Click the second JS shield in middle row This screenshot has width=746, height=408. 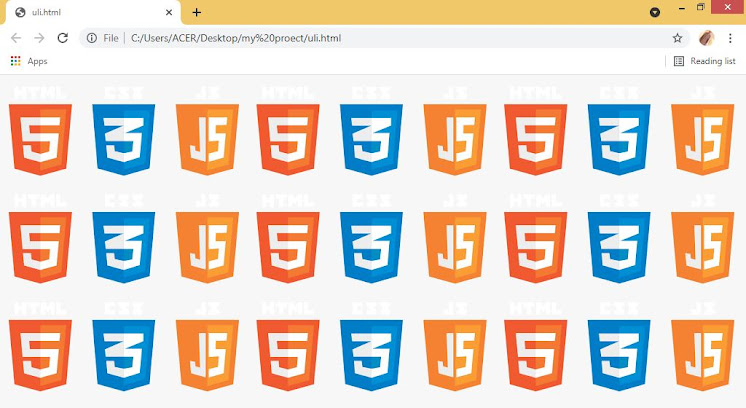pos(455,247)
